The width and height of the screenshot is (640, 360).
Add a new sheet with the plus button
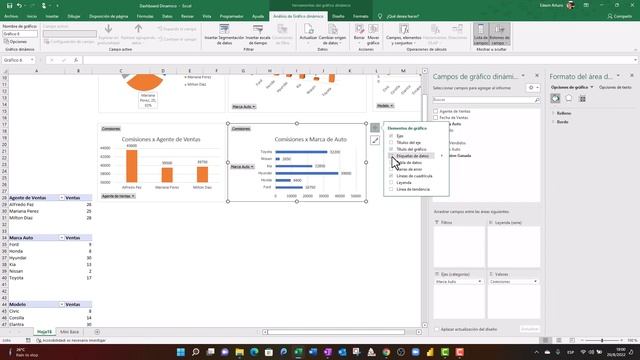[97, 332]
